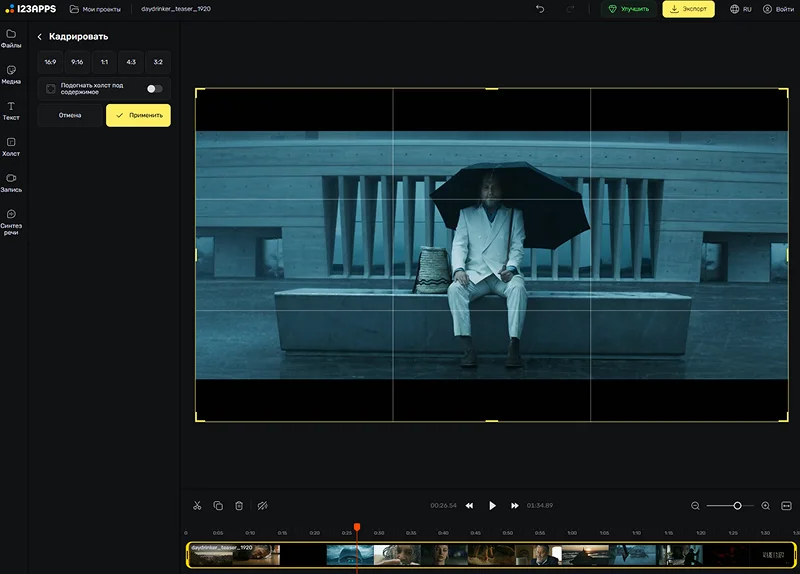Click the Применить button
The image size is (800, 574).
(138, 115)
